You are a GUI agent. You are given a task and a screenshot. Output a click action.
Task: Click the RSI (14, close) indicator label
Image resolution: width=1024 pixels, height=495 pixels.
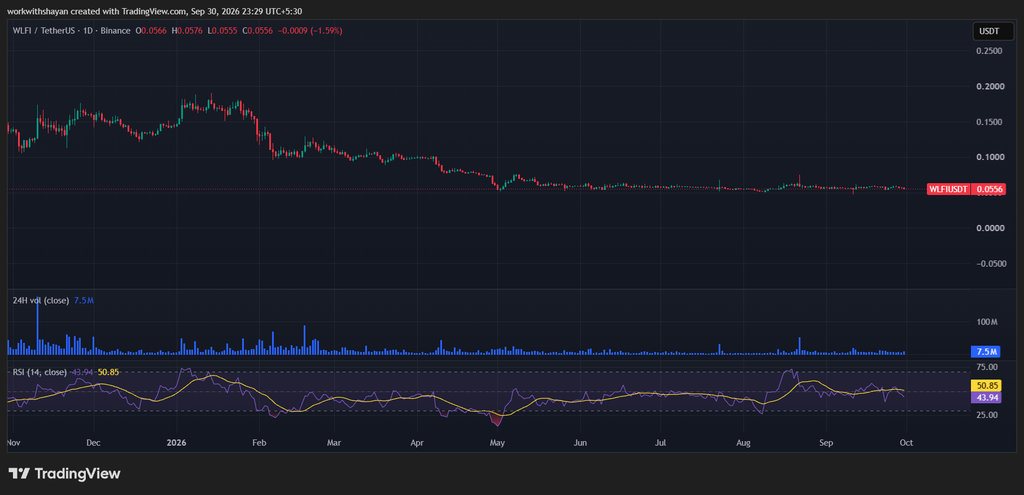click(x=40, y=372)
